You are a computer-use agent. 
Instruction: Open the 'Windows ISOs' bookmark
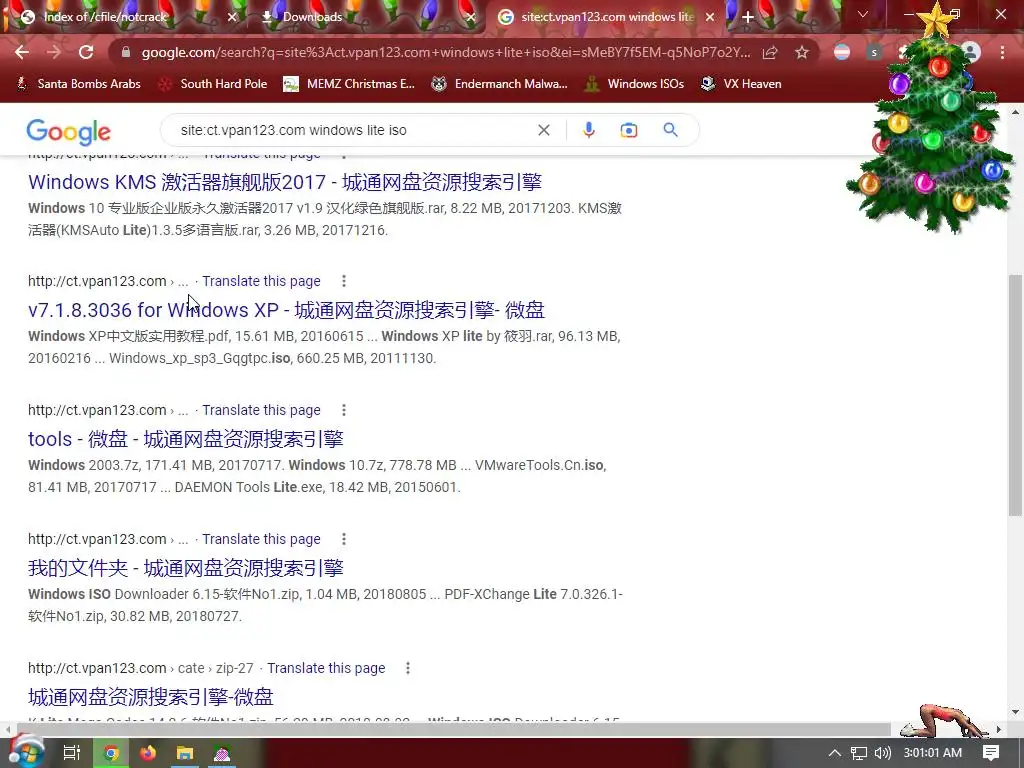(x=635, y=84)
